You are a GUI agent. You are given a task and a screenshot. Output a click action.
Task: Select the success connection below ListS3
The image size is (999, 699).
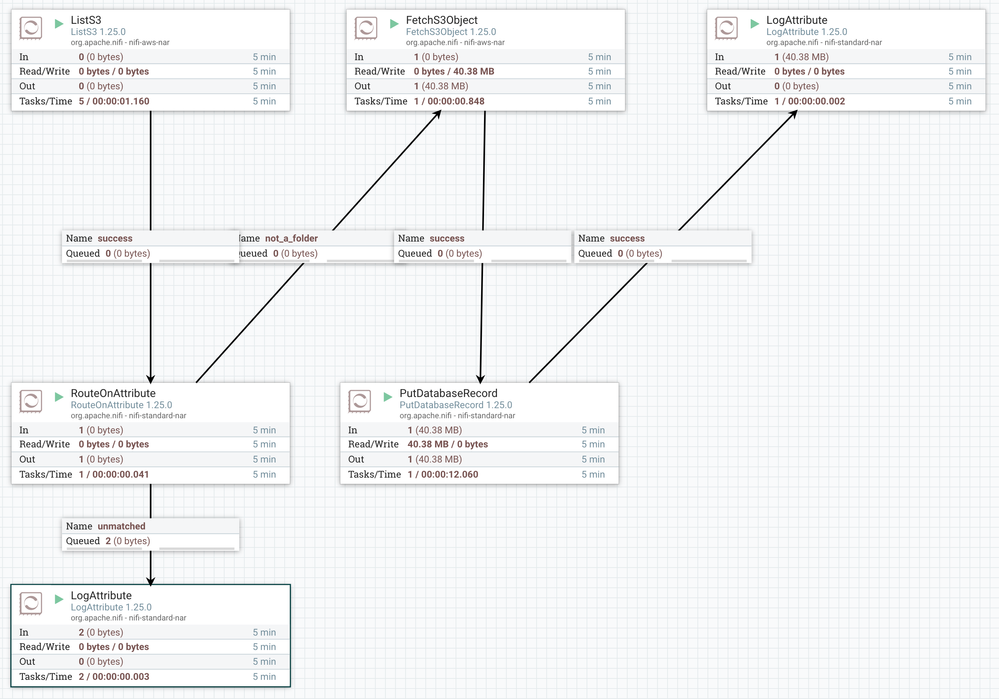tap(150, 246)
